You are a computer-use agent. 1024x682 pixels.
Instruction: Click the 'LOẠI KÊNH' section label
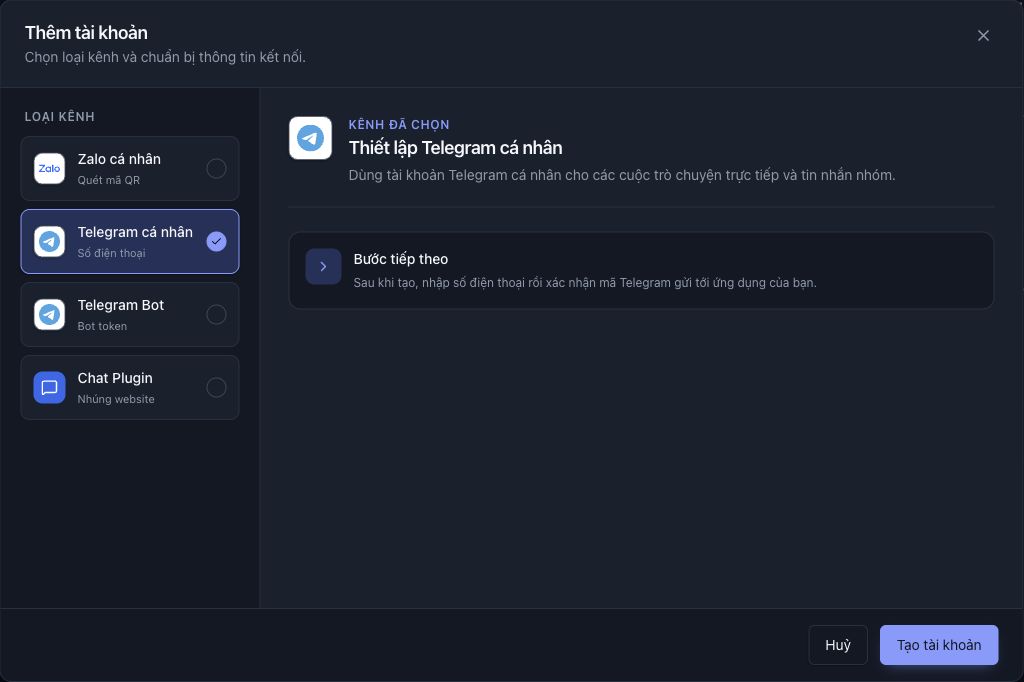59,117
